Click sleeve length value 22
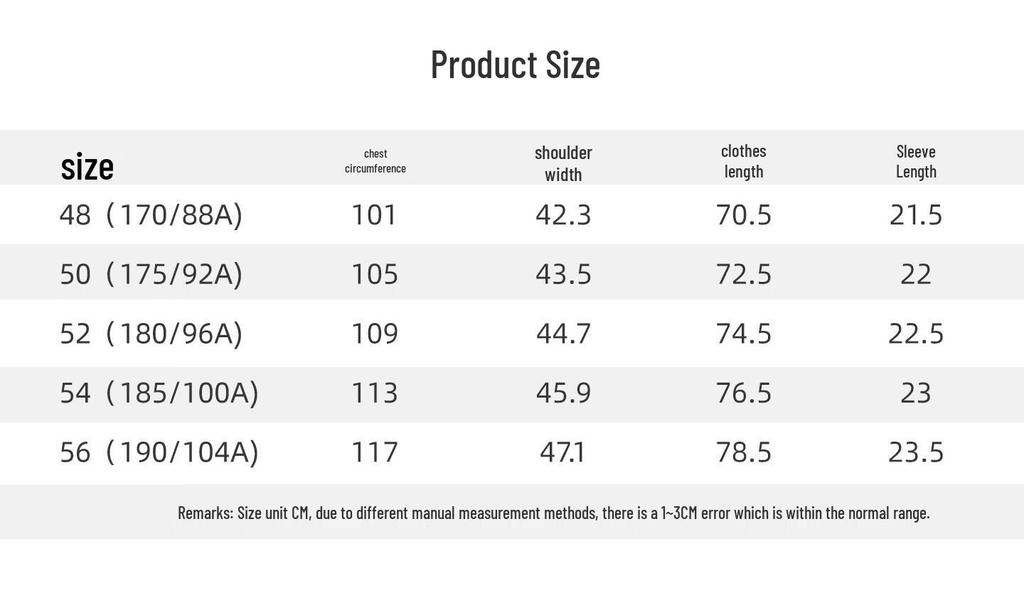Image resolution: width=1024 pixels, height=595 pixels. [x=916, y=274]
